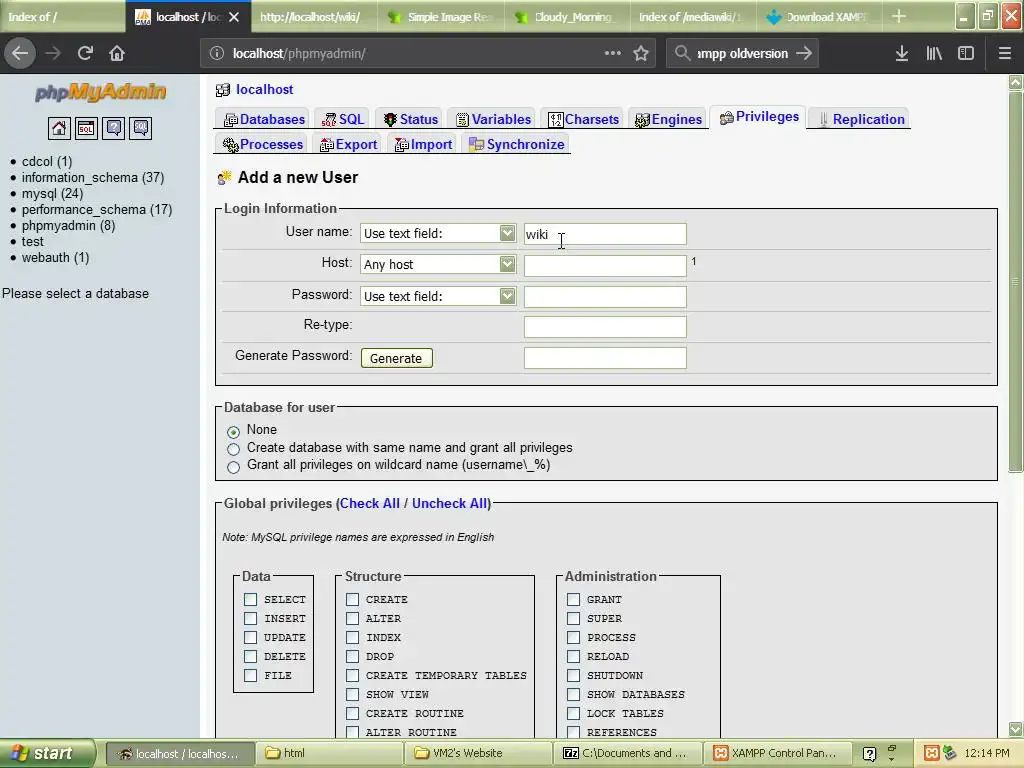Open downloads arrow icon in toolbar

(901, 53)
